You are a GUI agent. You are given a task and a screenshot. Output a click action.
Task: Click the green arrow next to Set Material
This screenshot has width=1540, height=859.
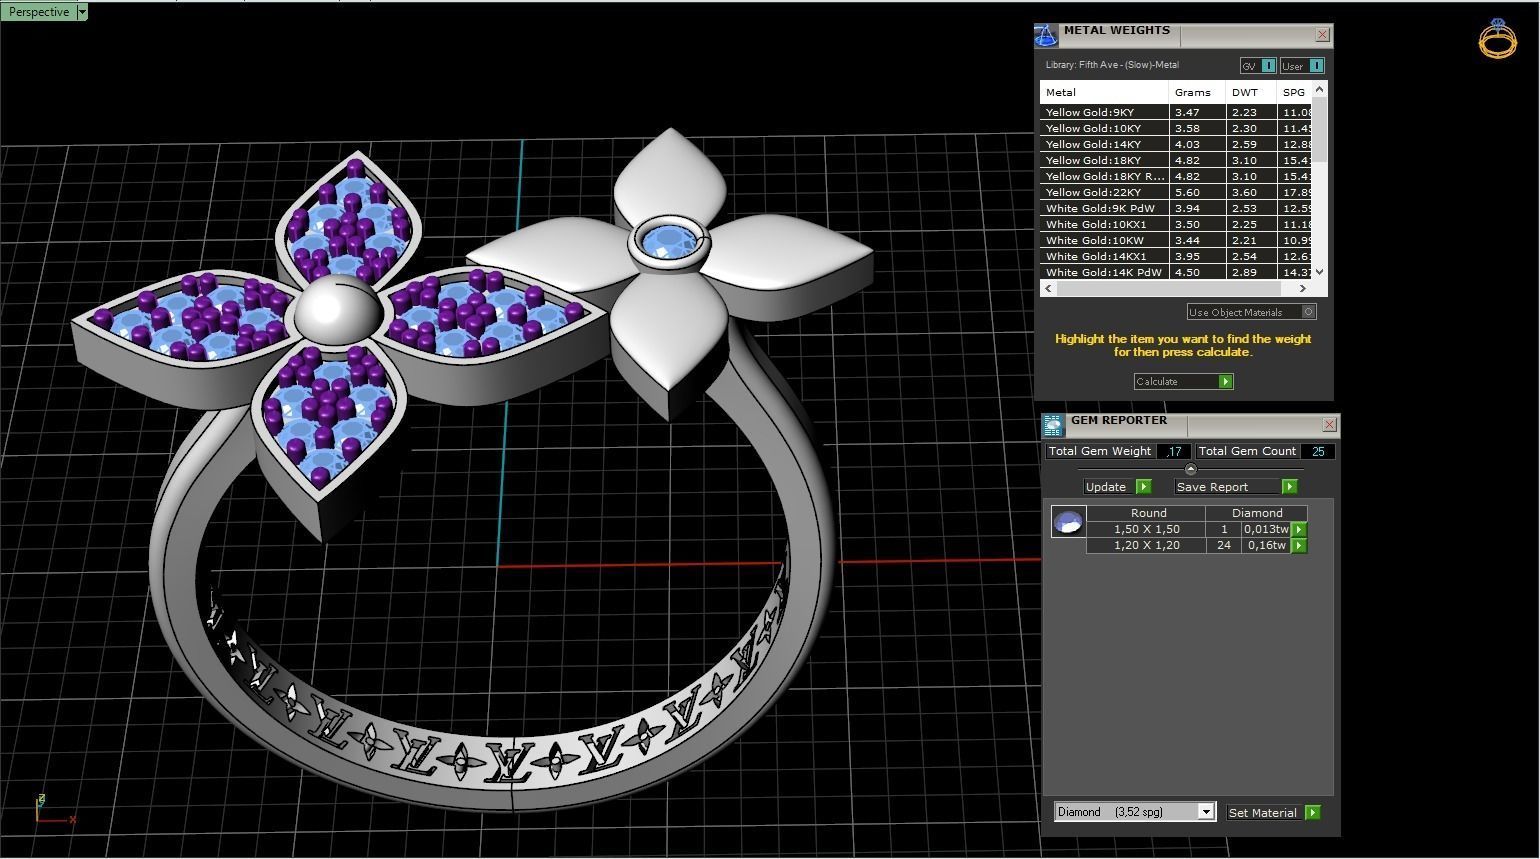[x=1313, y=813]
